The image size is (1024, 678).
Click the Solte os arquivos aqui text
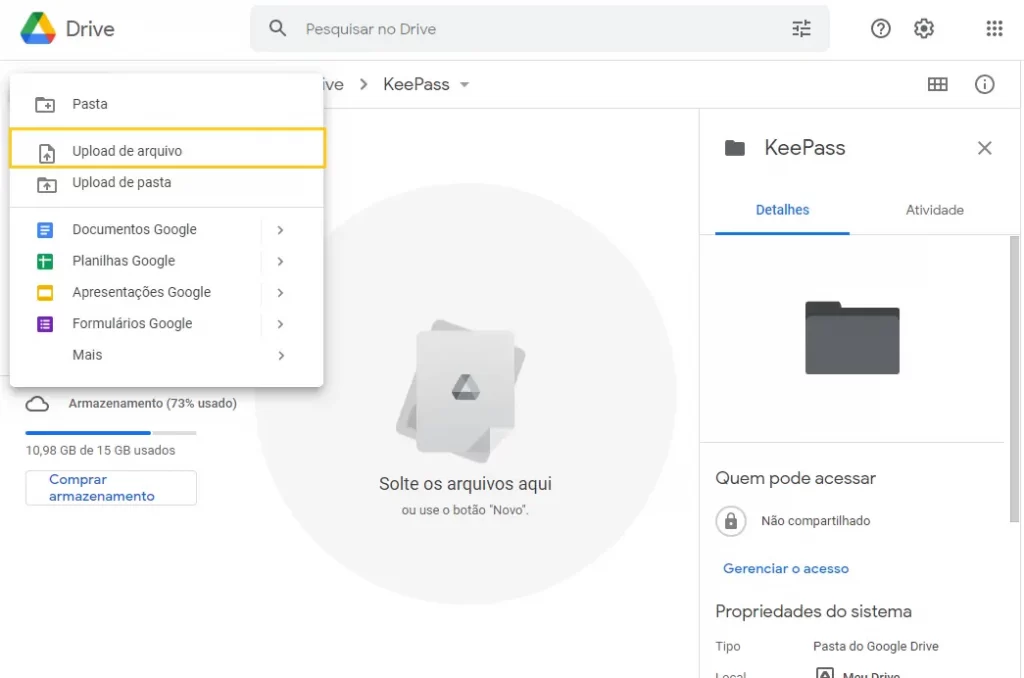pyautogui.click(x=465, y=484)
